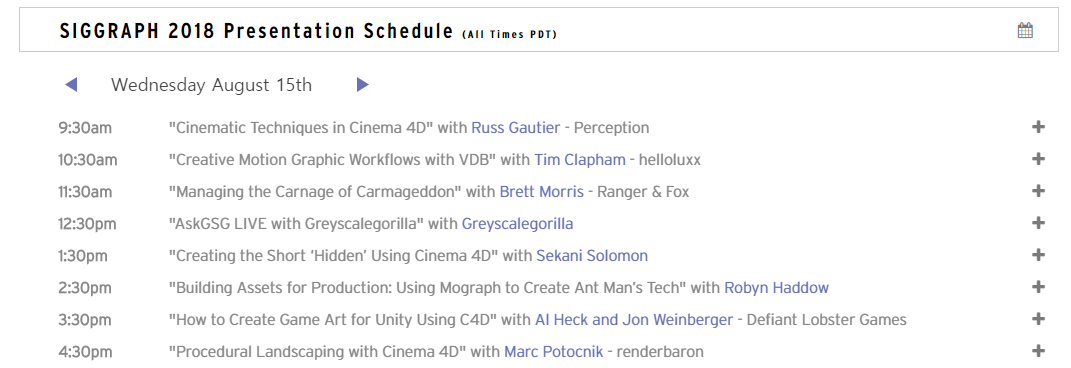1071x368 pixels.
Task: View Robyn Haddow's presenter page
Action: point(777,288)
